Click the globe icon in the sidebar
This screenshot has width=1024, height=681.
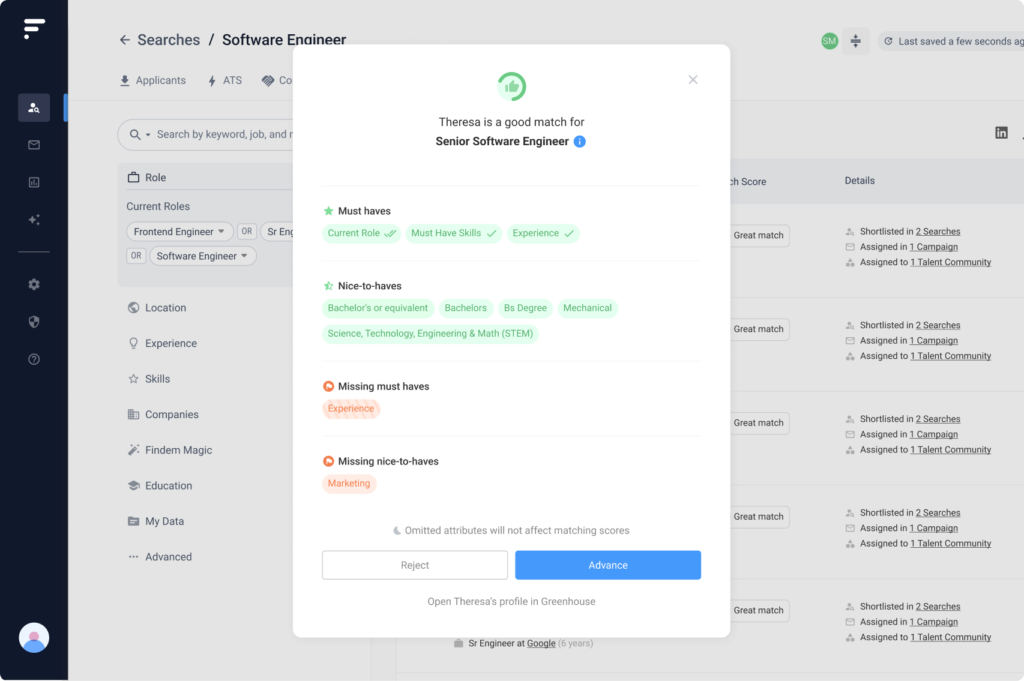(34, 321)
